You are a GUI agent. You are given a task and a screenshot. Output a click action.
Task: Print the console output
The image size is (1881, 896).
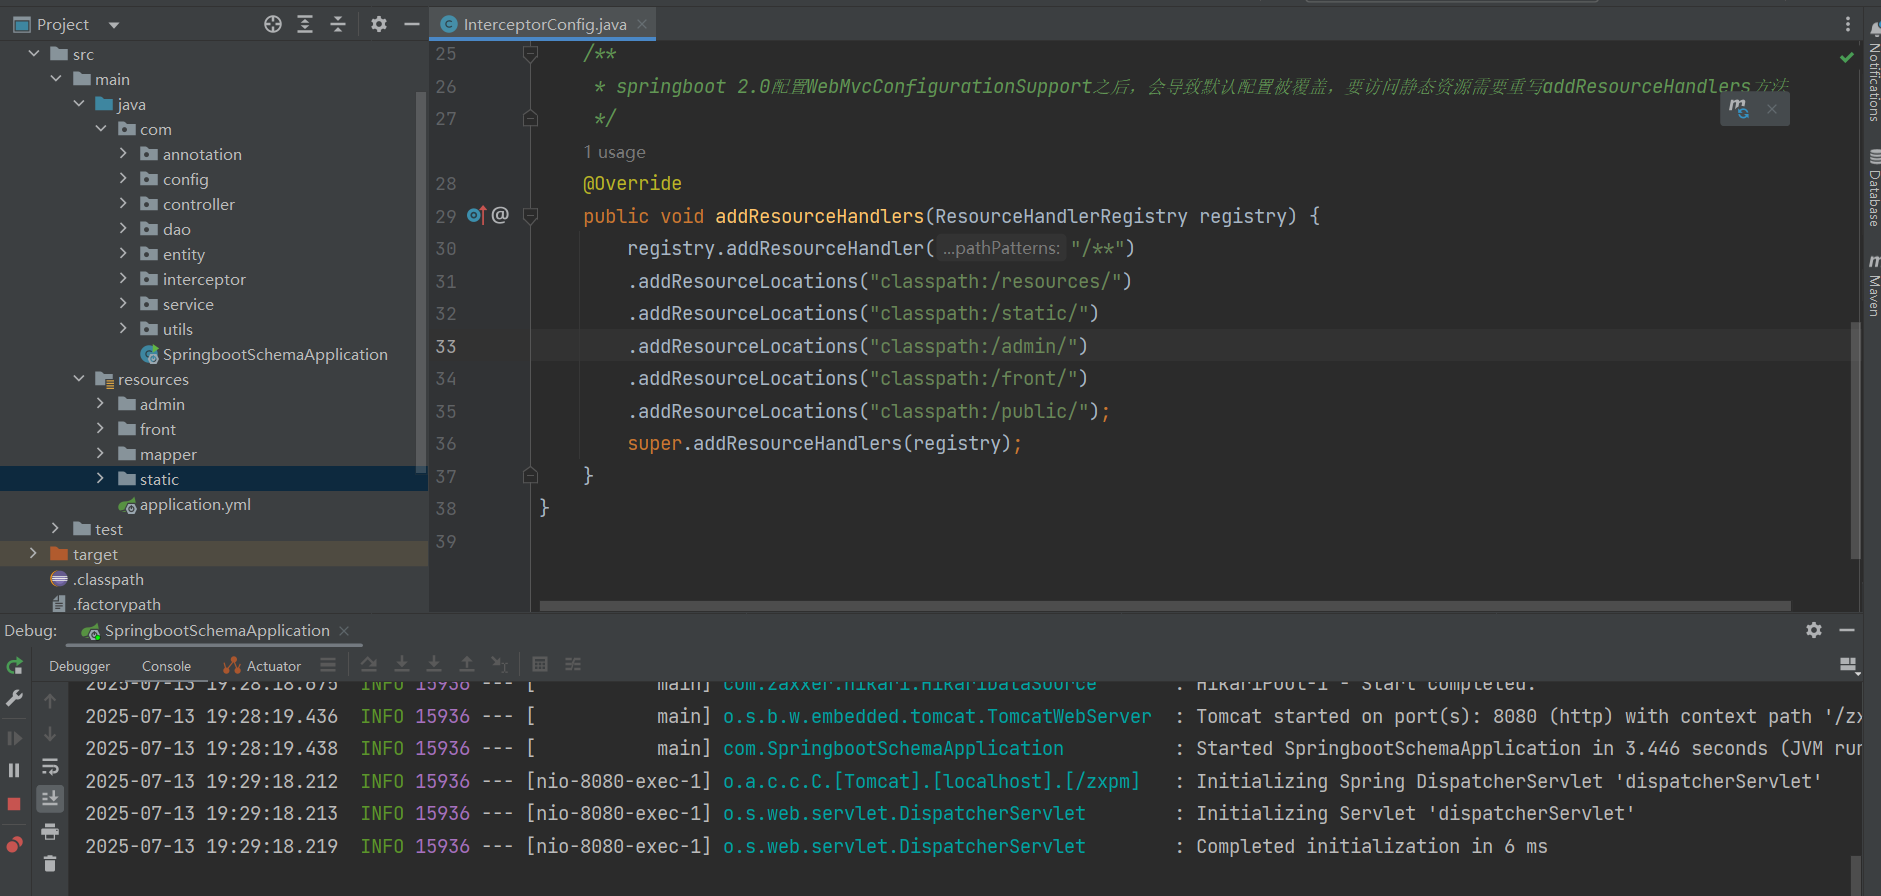50,831
